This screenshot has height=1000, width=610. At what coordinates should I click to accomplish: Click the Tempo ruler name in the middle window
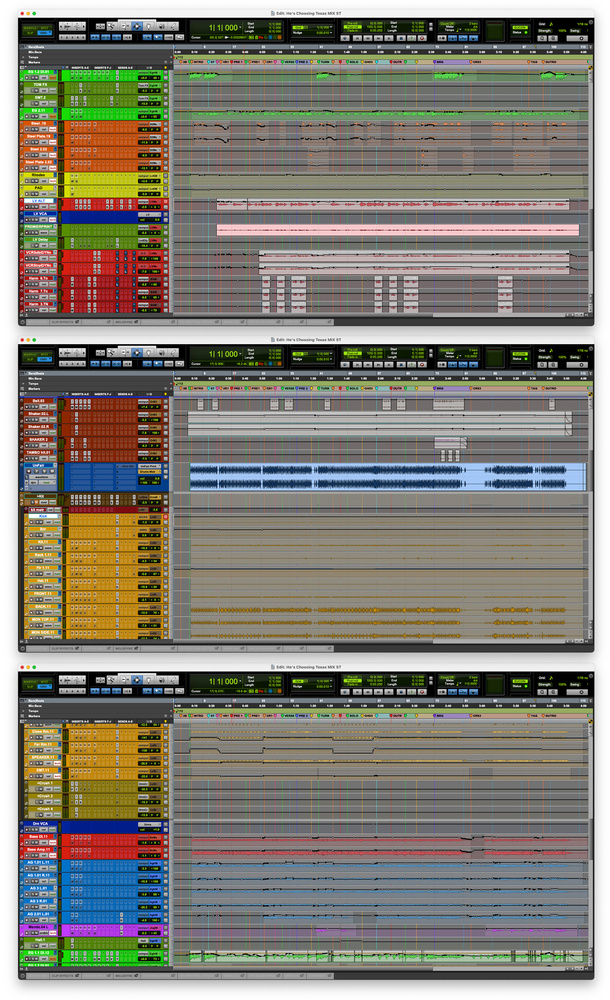click(33, 384)
